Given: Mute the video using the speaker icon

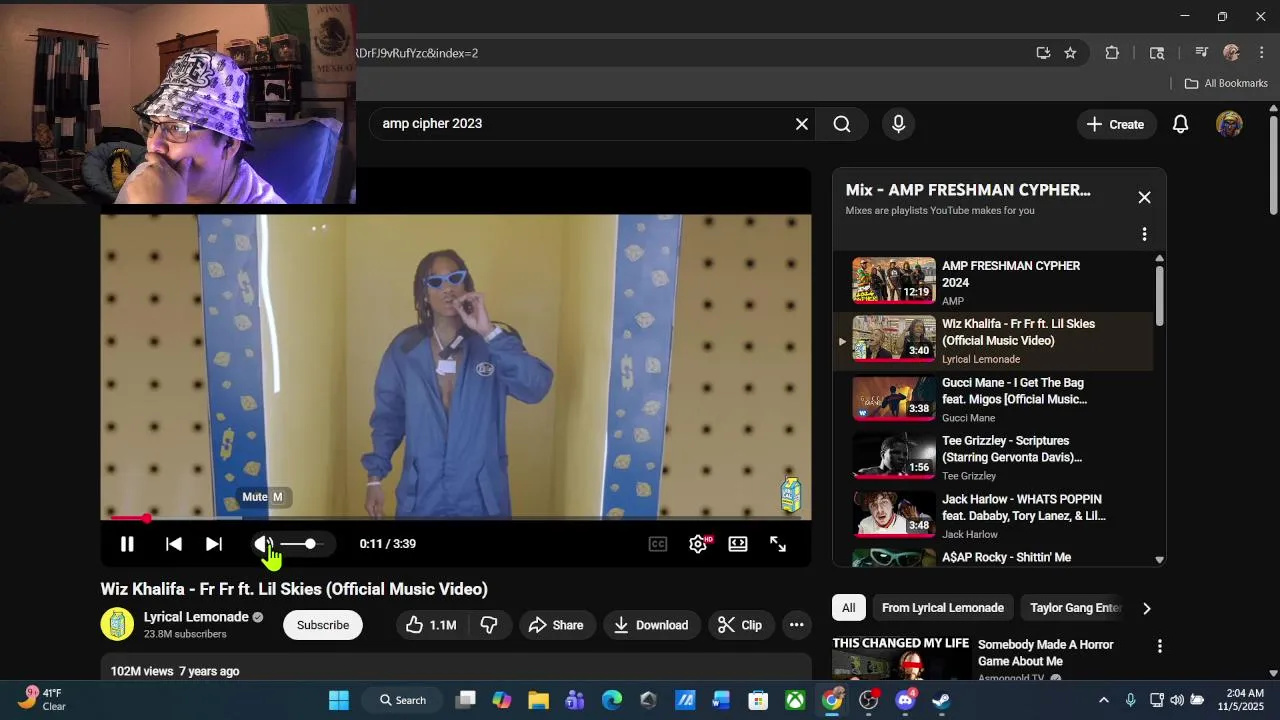Looking at the screenshot, I should 262,544.
